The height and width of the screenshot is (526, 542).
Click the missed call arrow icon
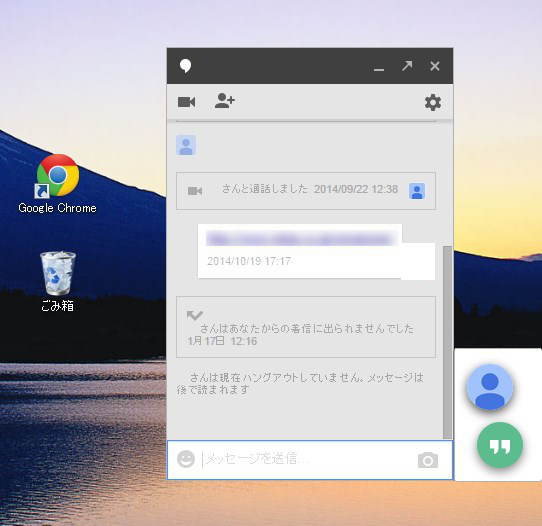tap(195, 314)
